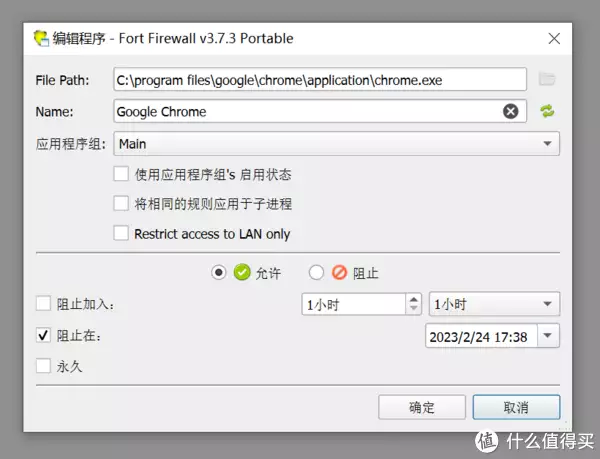Uncheck the 阻止在 checkbox
This screenshot has width=600, height=459.
click(x=43, y=335)
